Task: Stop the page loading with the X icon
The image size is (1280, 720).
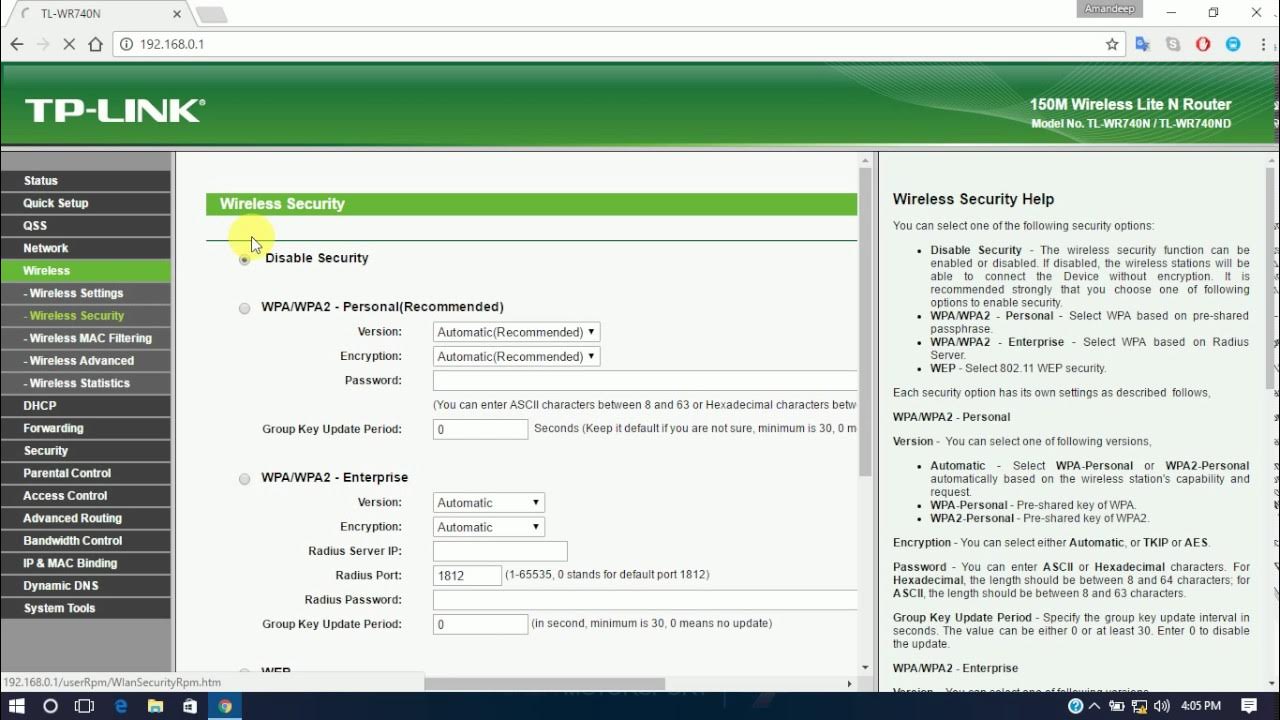Action: (x=69, y=44)
